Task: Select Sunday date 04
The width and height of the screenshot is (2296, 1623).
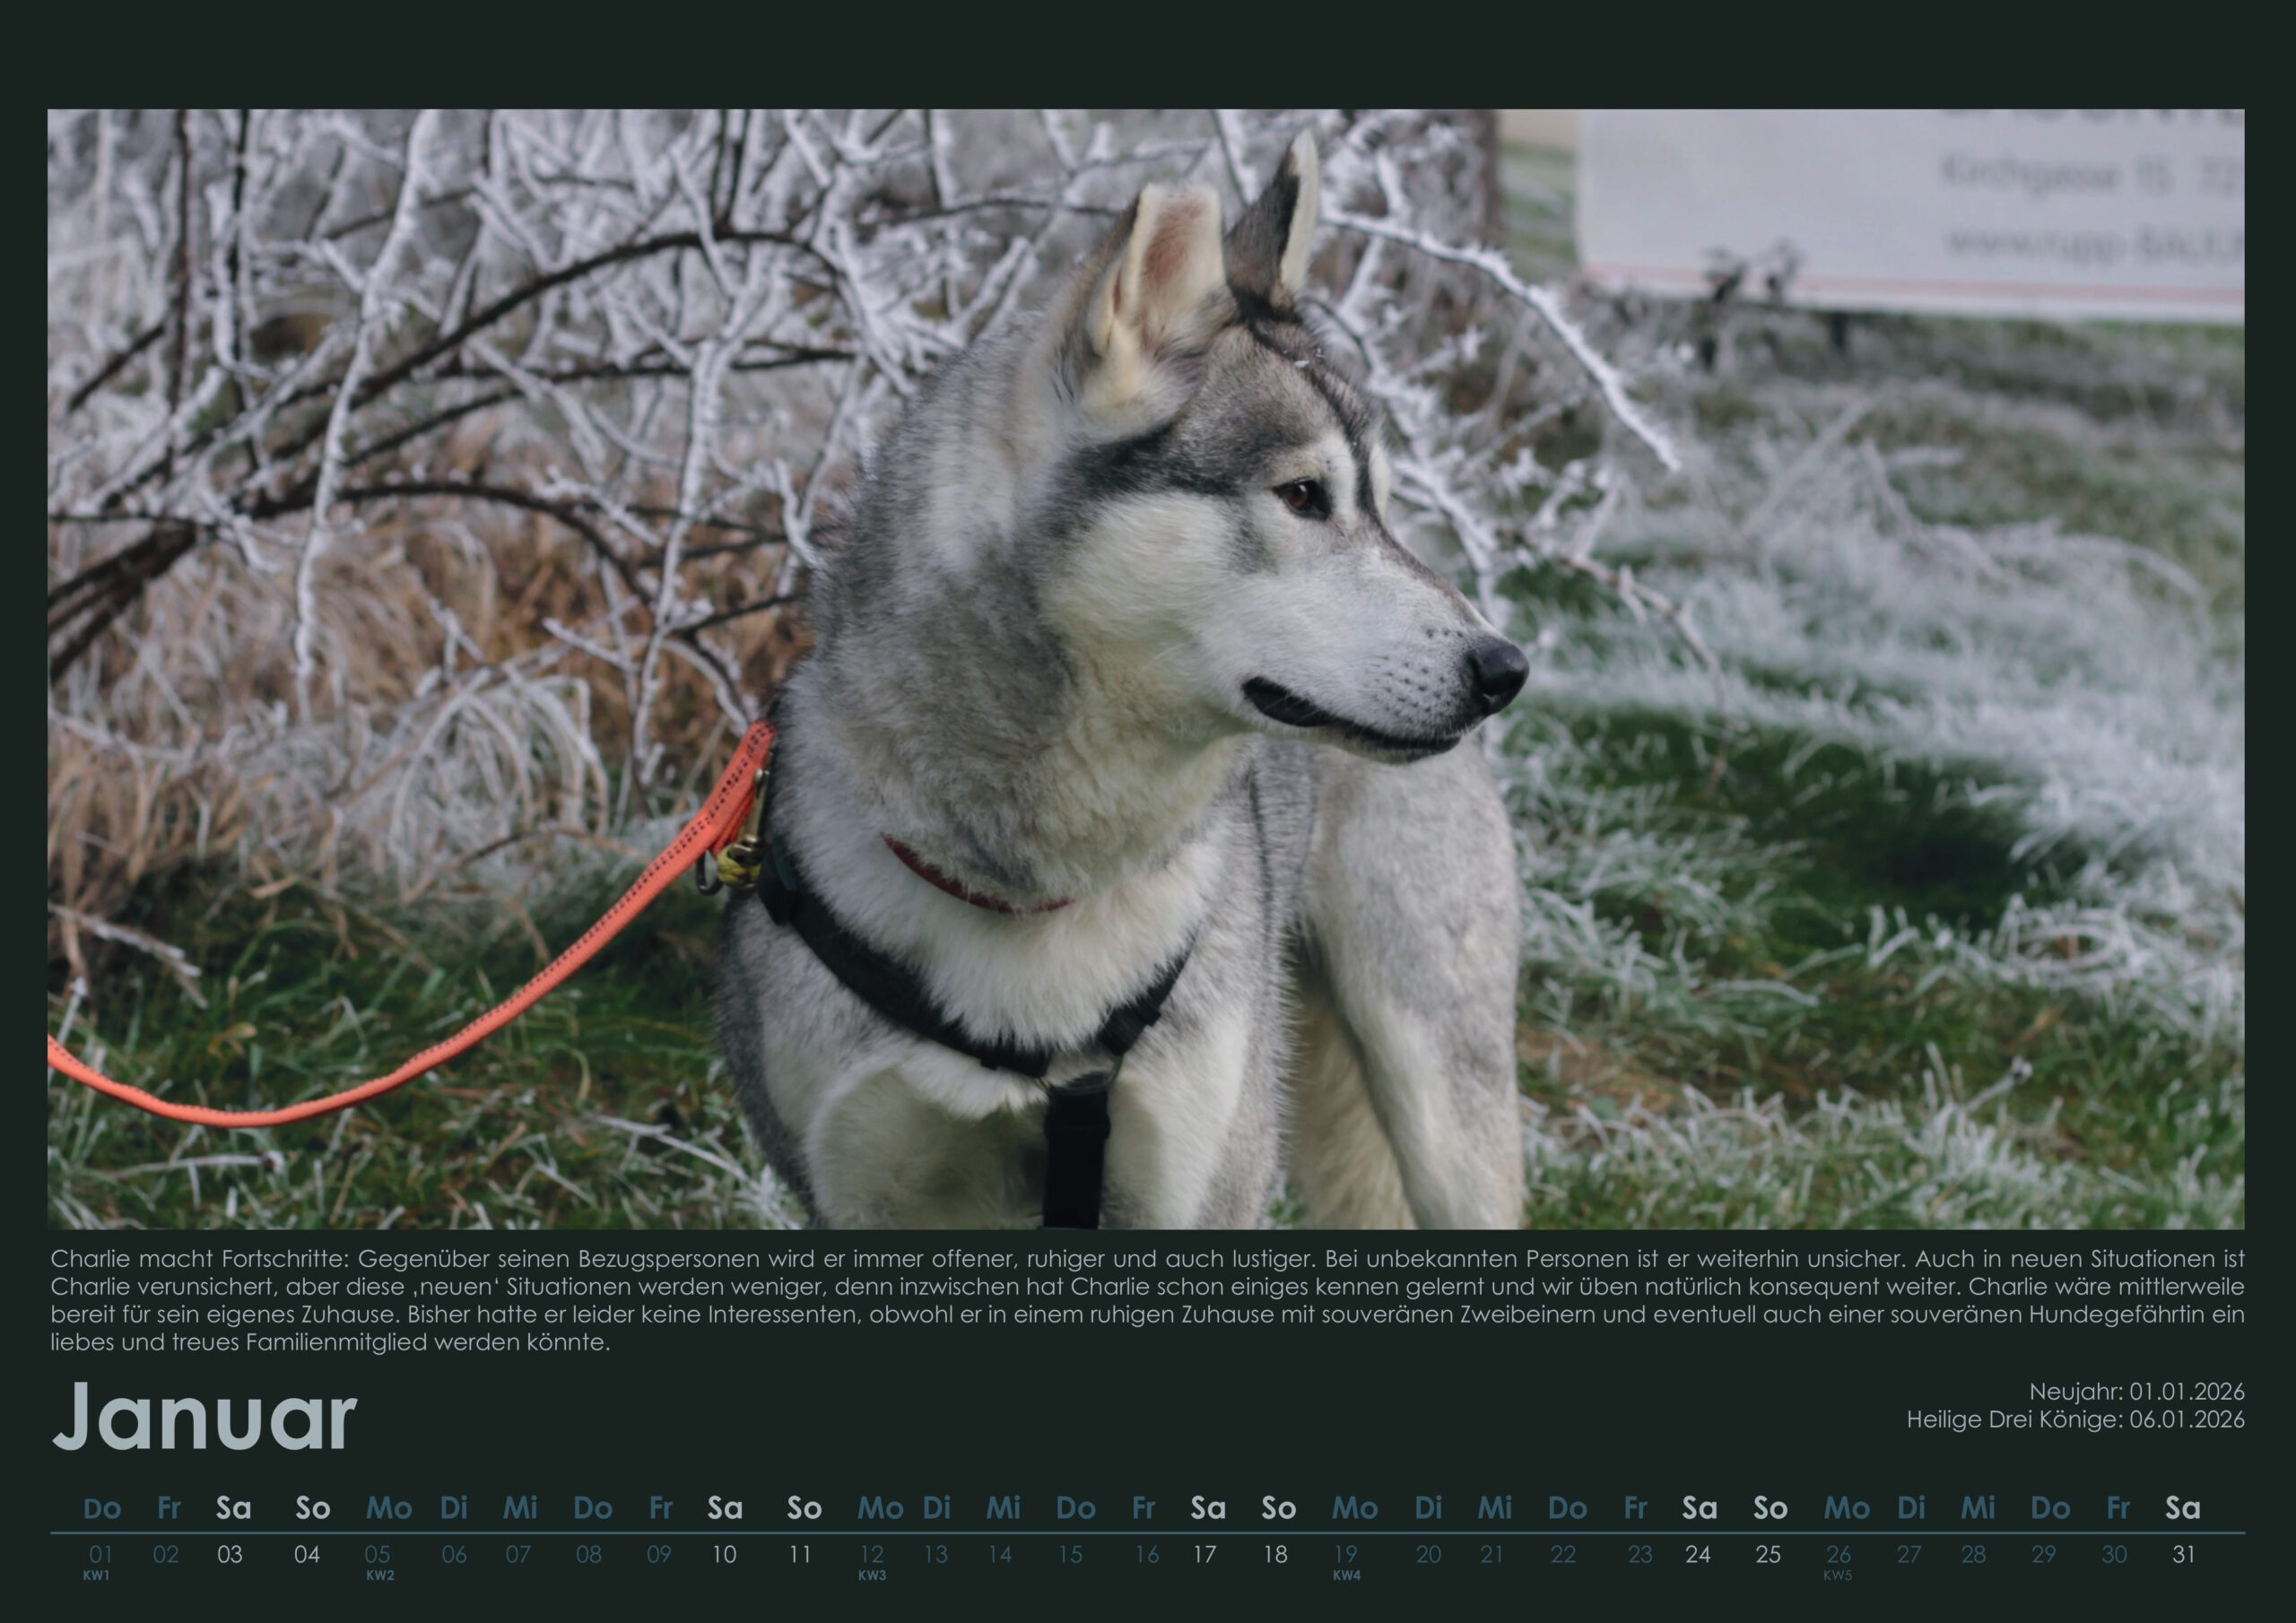Action: pyautogui.click(x=307, y=1554)
